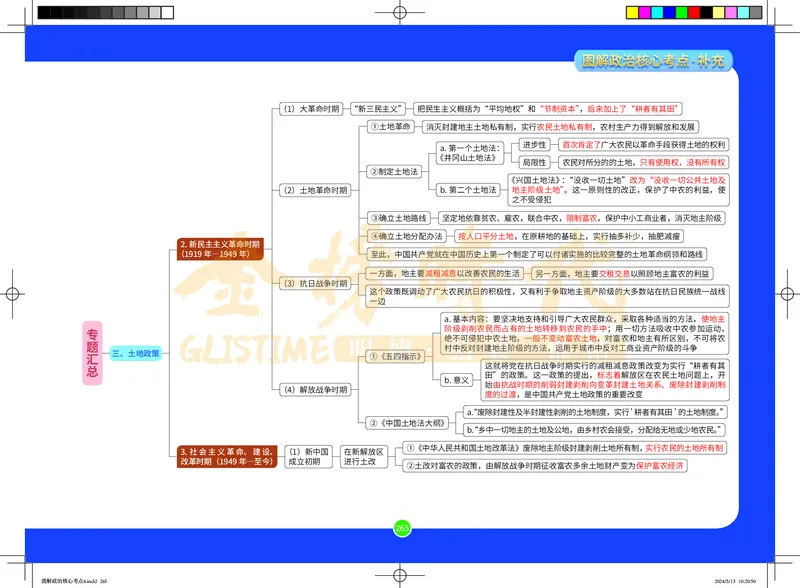This screenshot has height=588, width=800.
Task: Click the right edge registration crosshair mark
Action: (785, 294)
